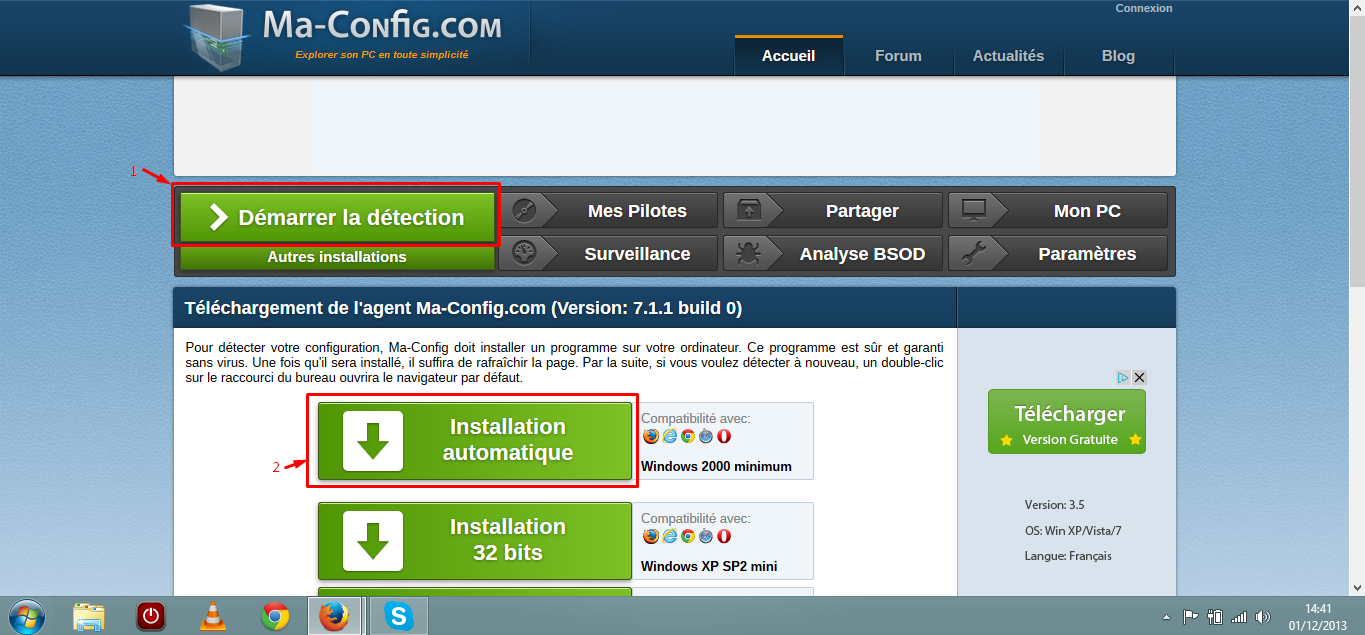Click the battery power tray icon
This screenshot has height=635, width=1365.
coord(1216,617)
